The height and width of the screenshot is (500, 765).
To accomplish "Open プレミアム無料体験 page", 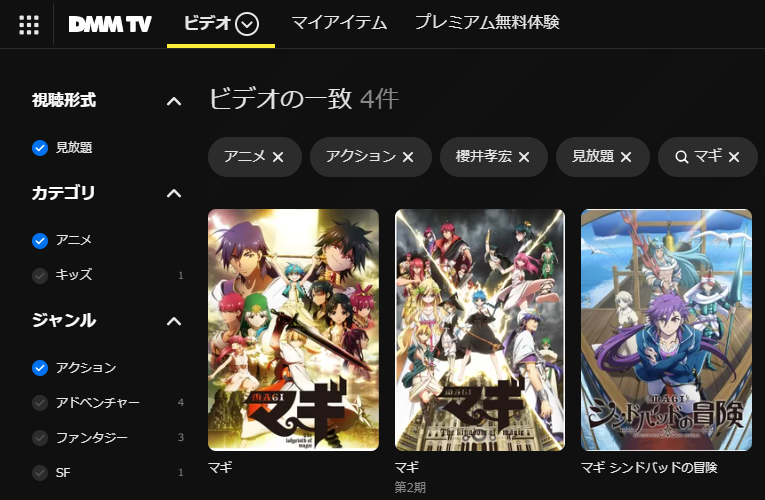I will (x=487, y=22).
